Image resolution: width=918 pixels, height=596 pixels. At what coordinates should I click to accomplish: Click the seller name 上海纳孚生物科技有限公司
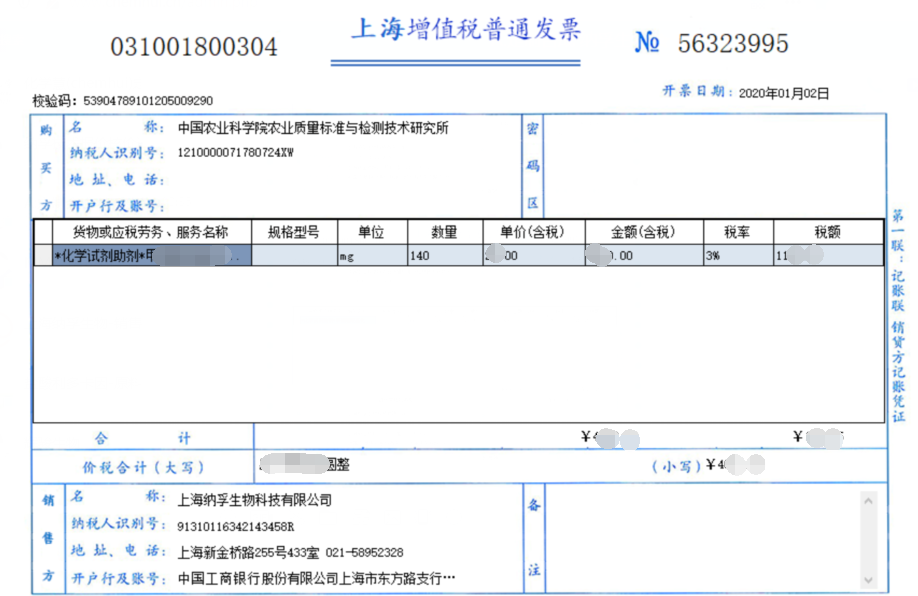(254, 499)
